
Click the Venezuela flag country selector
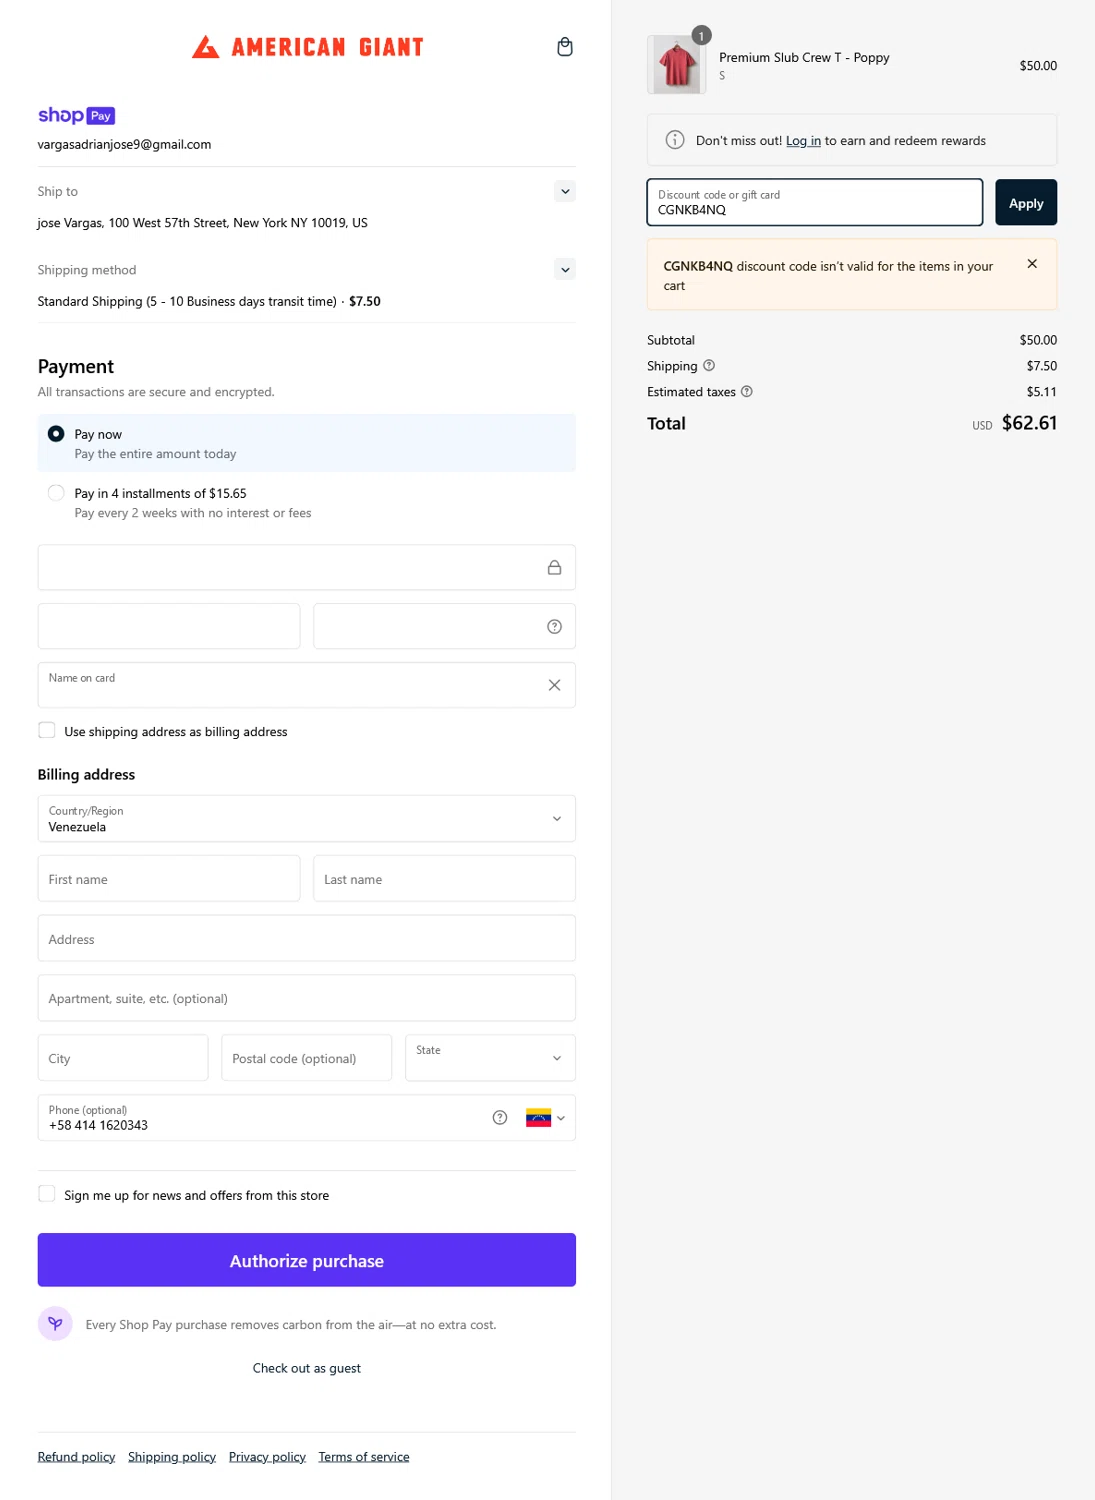pos(545,1118)
